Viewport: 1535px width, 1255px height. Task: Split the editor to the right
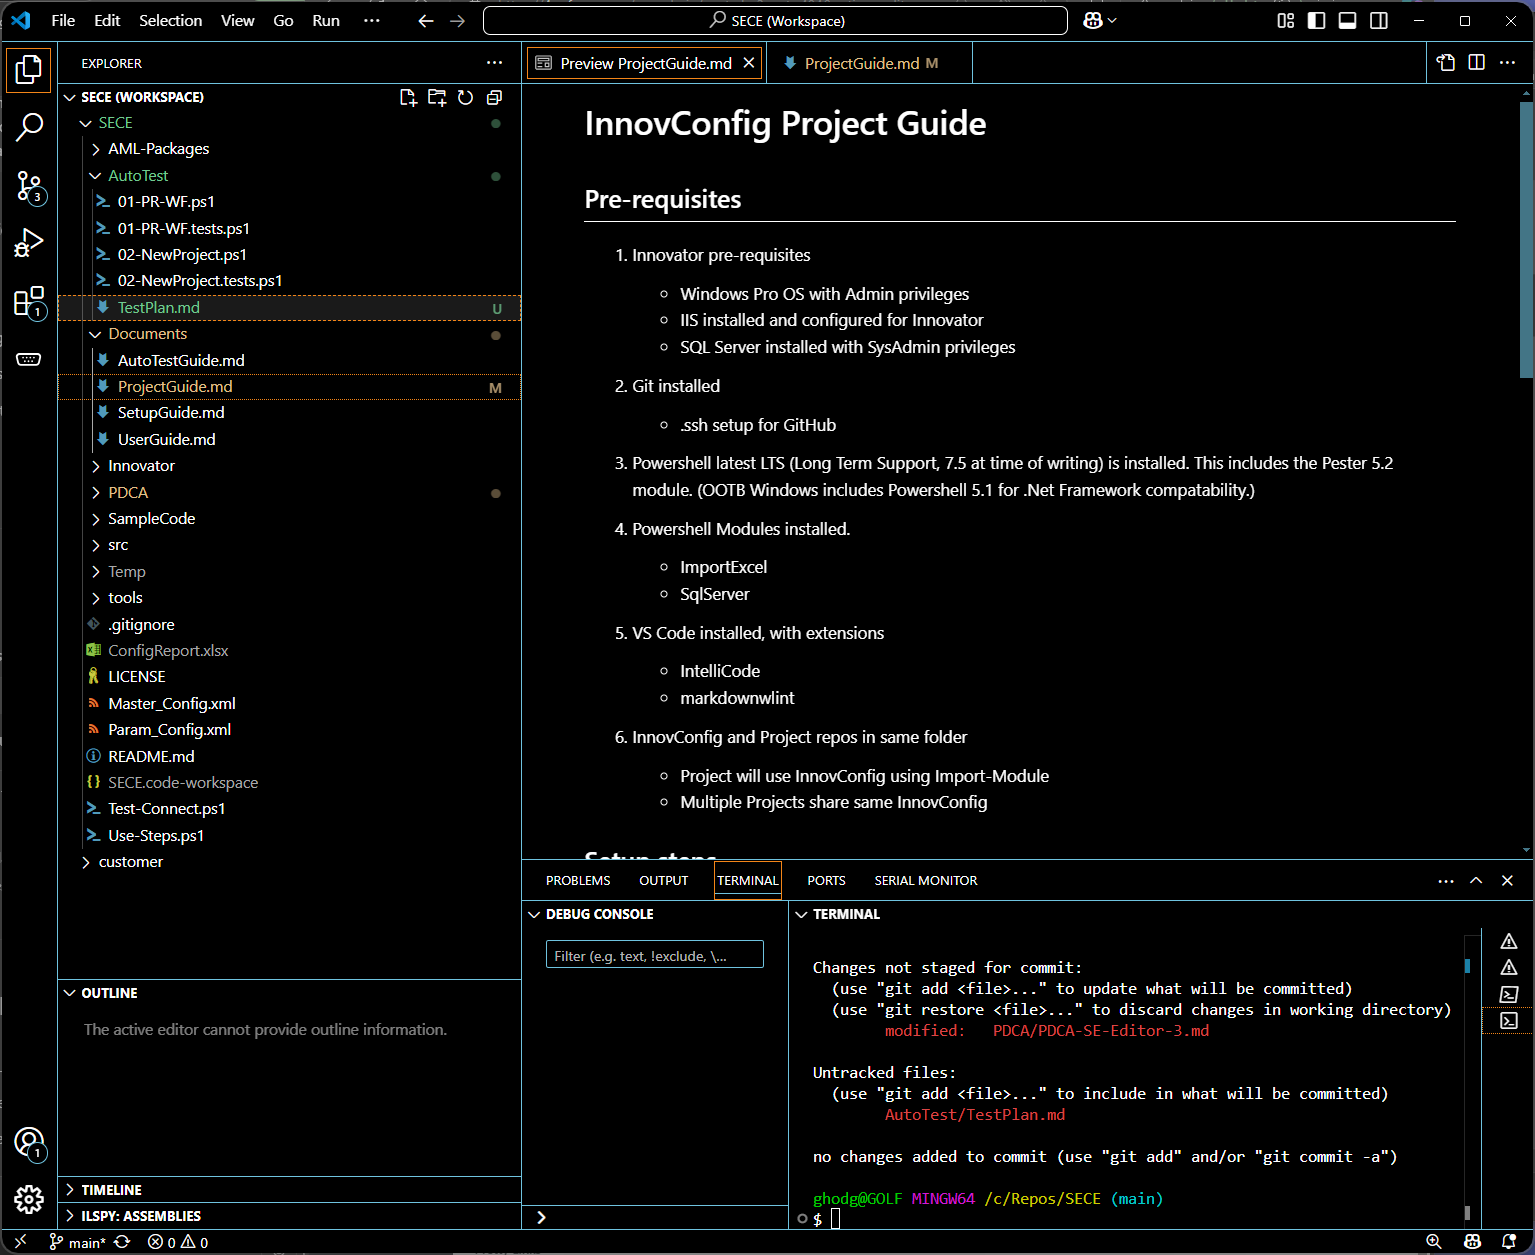tap(1476, 62)
